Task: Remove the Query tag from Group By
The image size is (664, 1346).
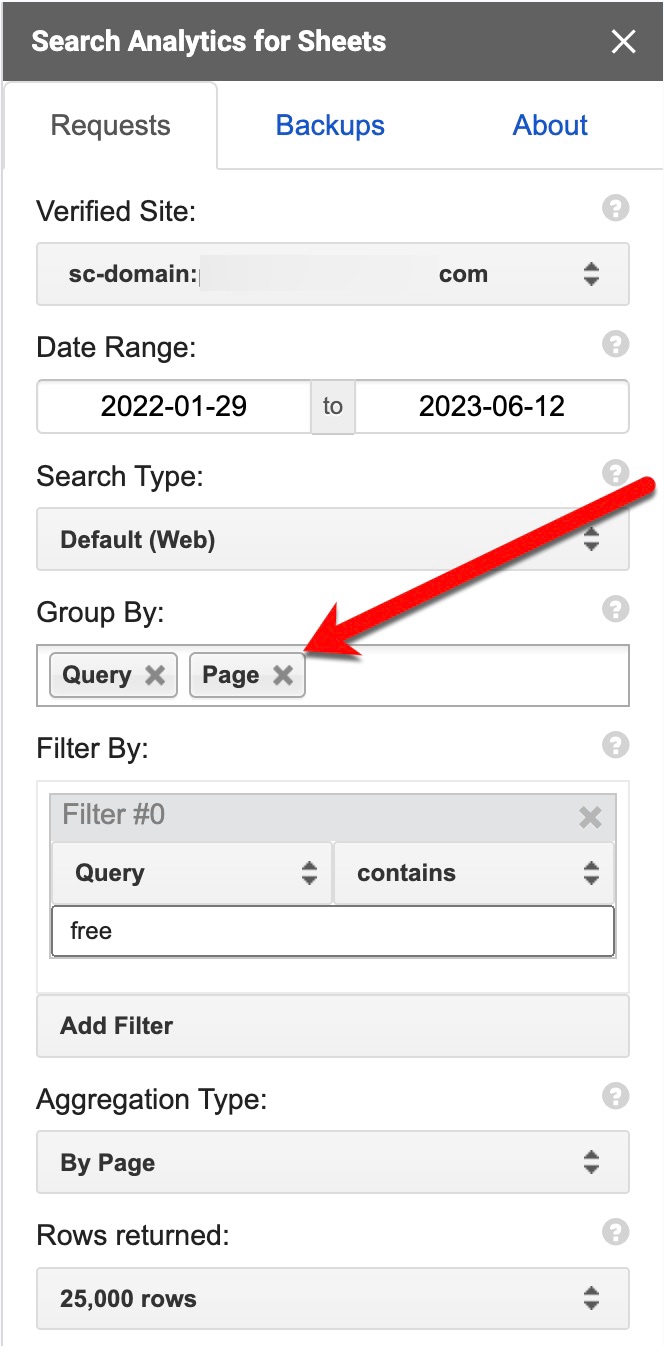Action: (x=155, y=675)
